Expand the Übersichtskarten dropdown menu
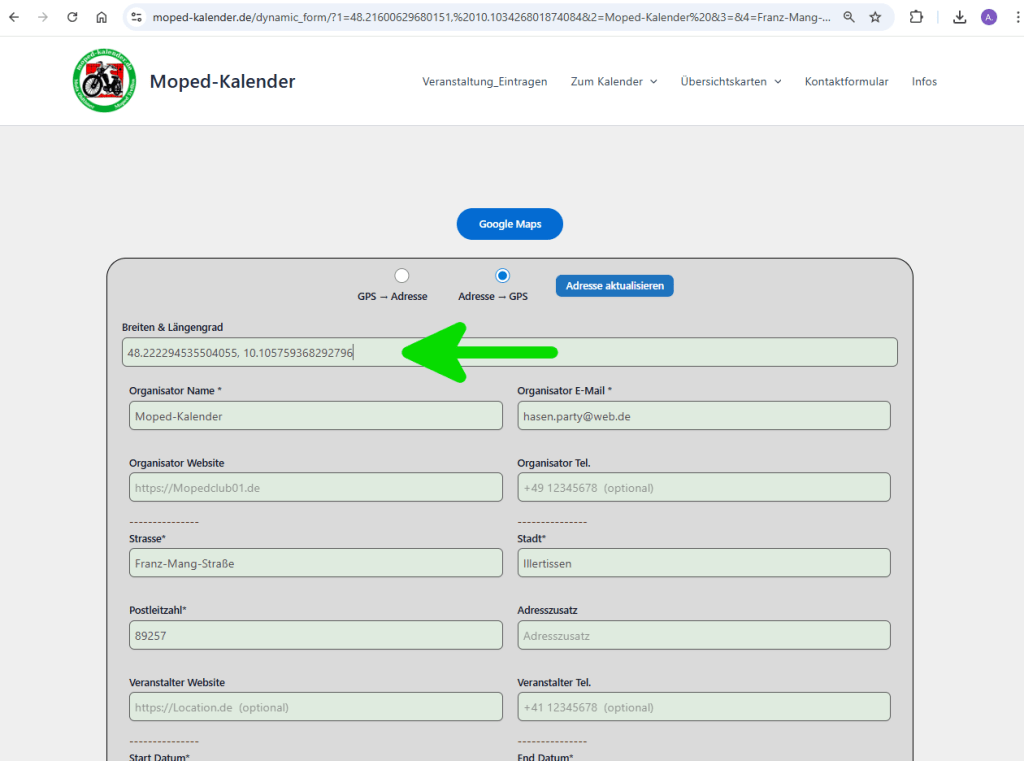The image size is (1024, 761). 730,82
